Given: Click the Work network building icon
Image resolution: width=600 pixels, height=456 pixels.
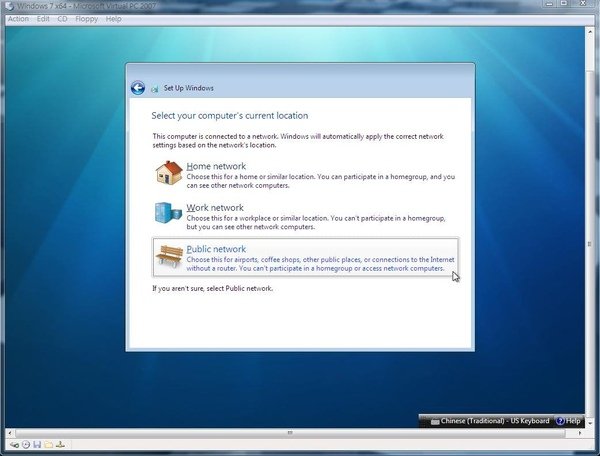Looking at the screenshot, I should [168, 213].
